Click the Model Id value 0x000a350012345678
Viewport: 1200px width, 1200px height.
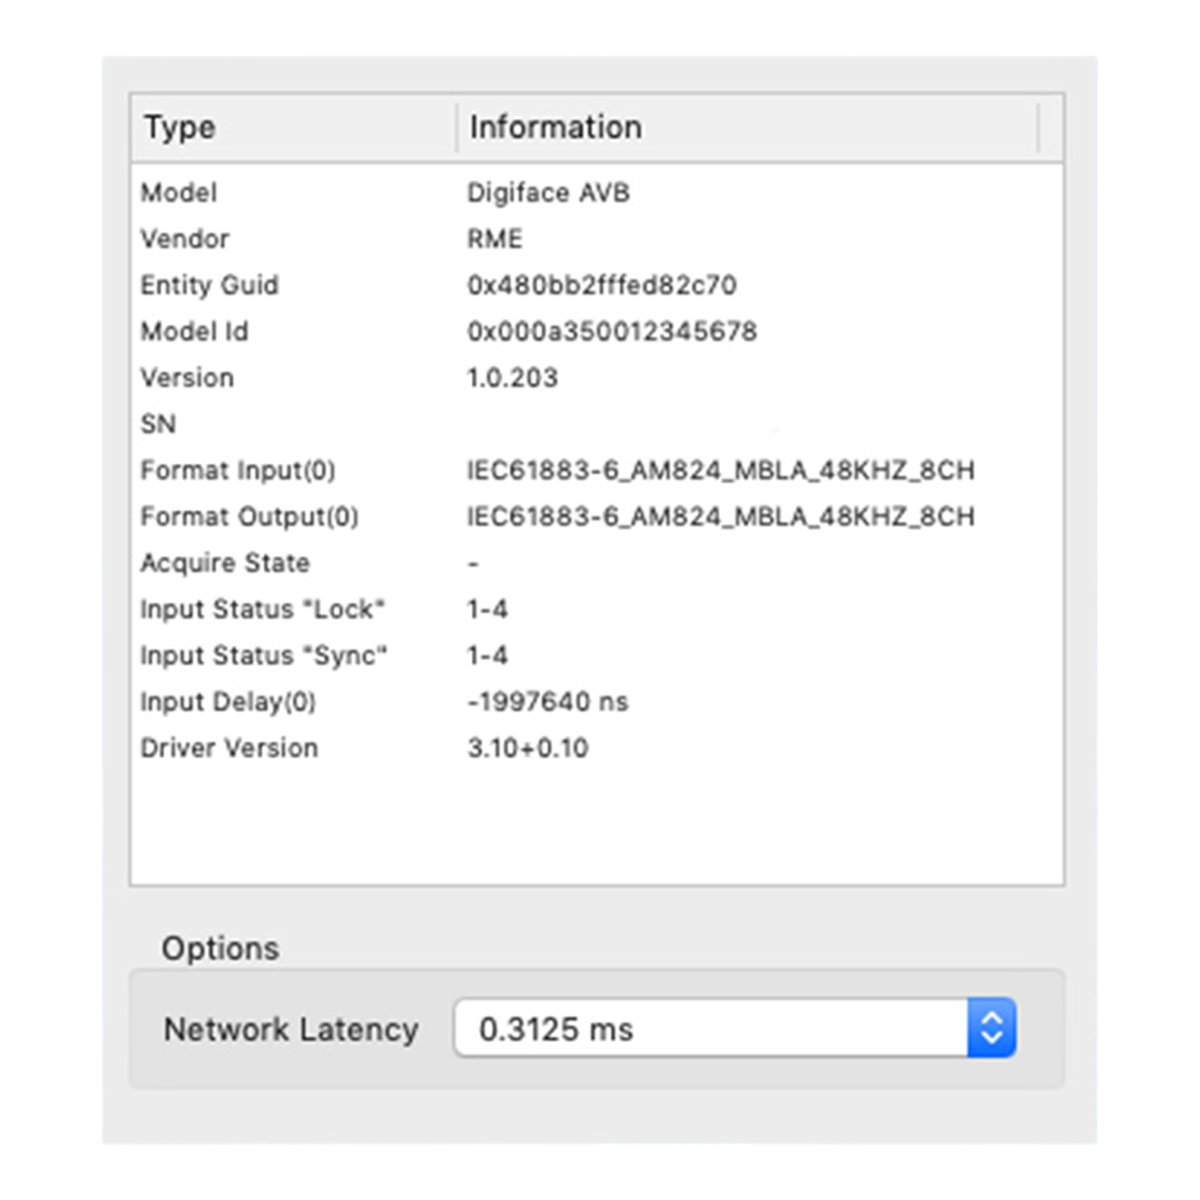tap(612, 331)
